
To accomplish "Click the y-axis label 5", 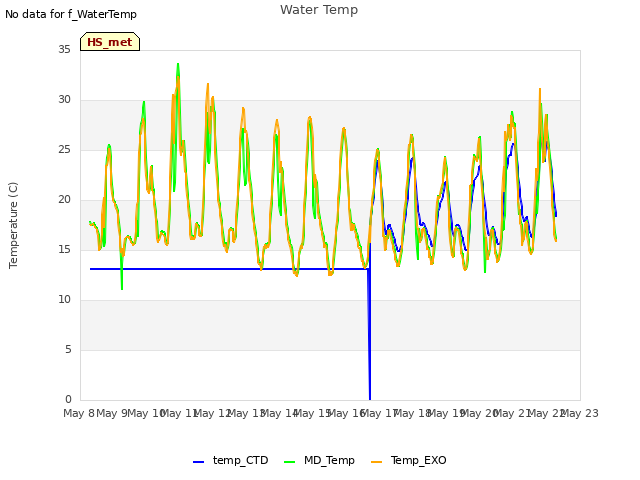I will pyautogui.click(x=68, y=350).
